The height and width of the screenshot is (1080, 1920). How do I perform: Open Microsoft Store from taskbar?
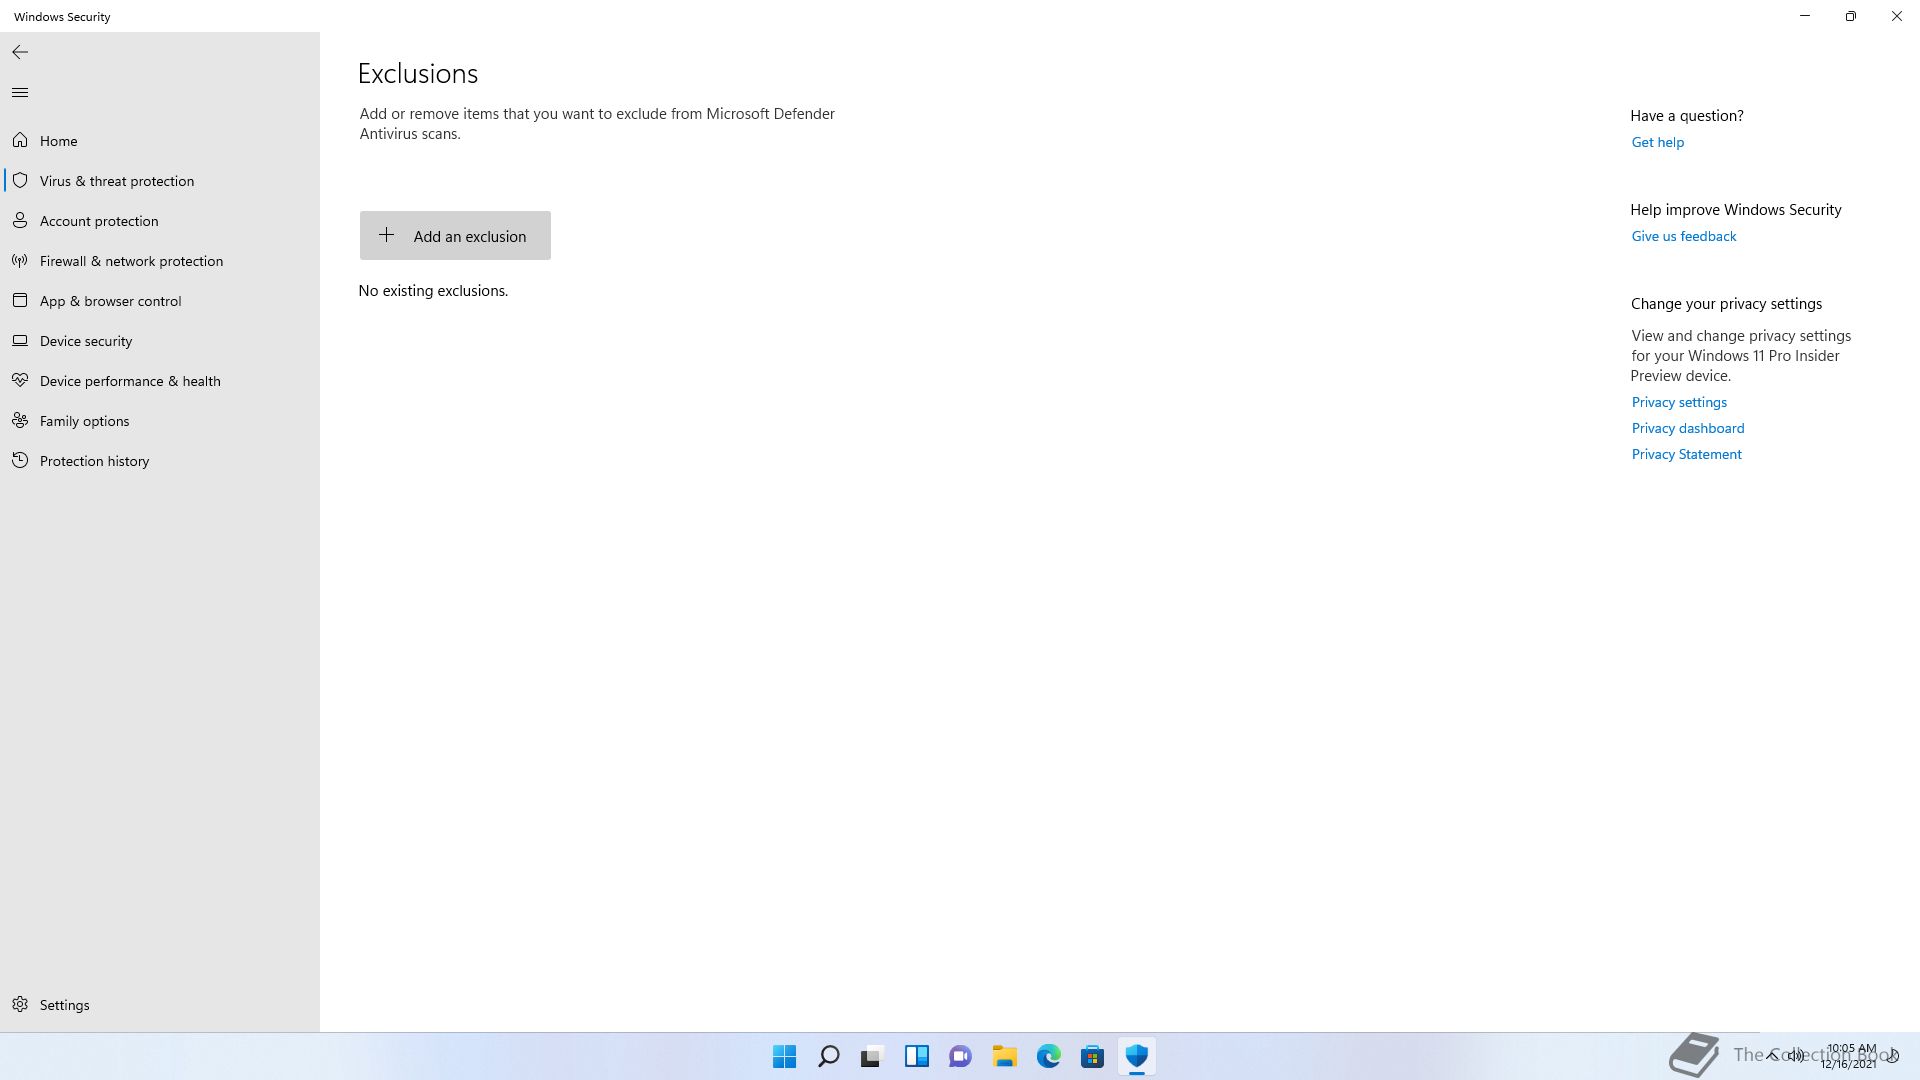pos(1093,1056)
